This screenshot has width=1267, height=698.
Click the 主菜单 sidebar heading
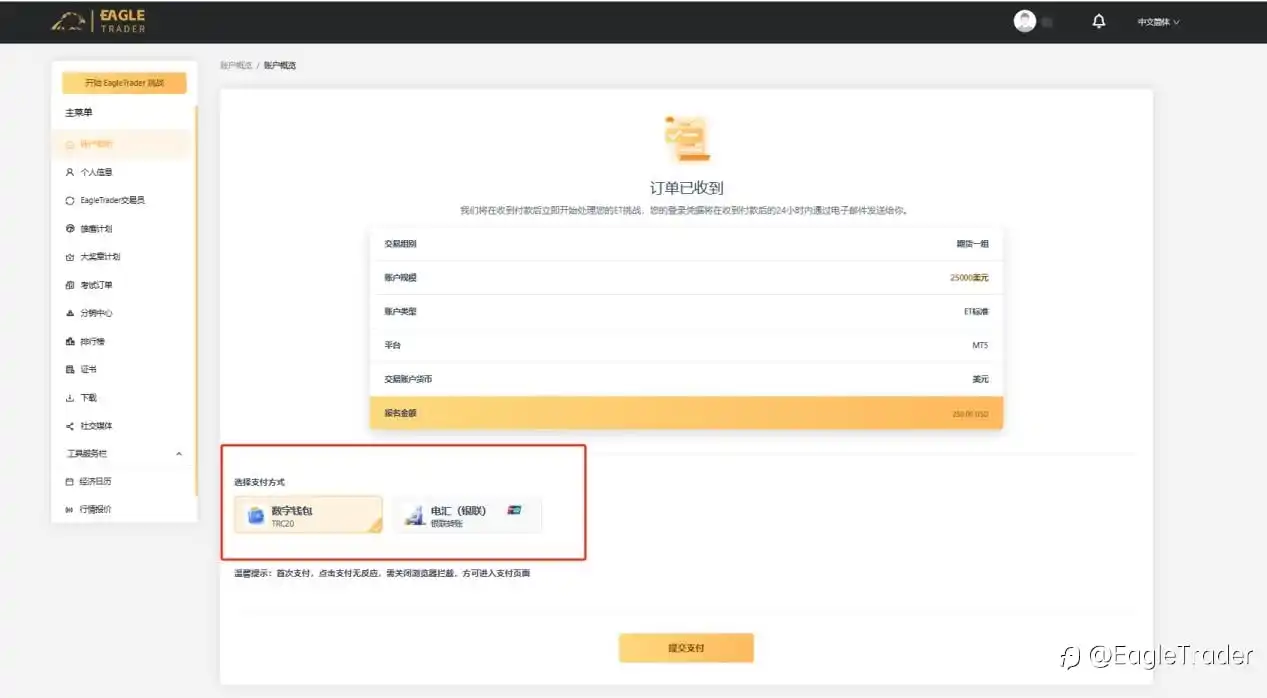79,113
